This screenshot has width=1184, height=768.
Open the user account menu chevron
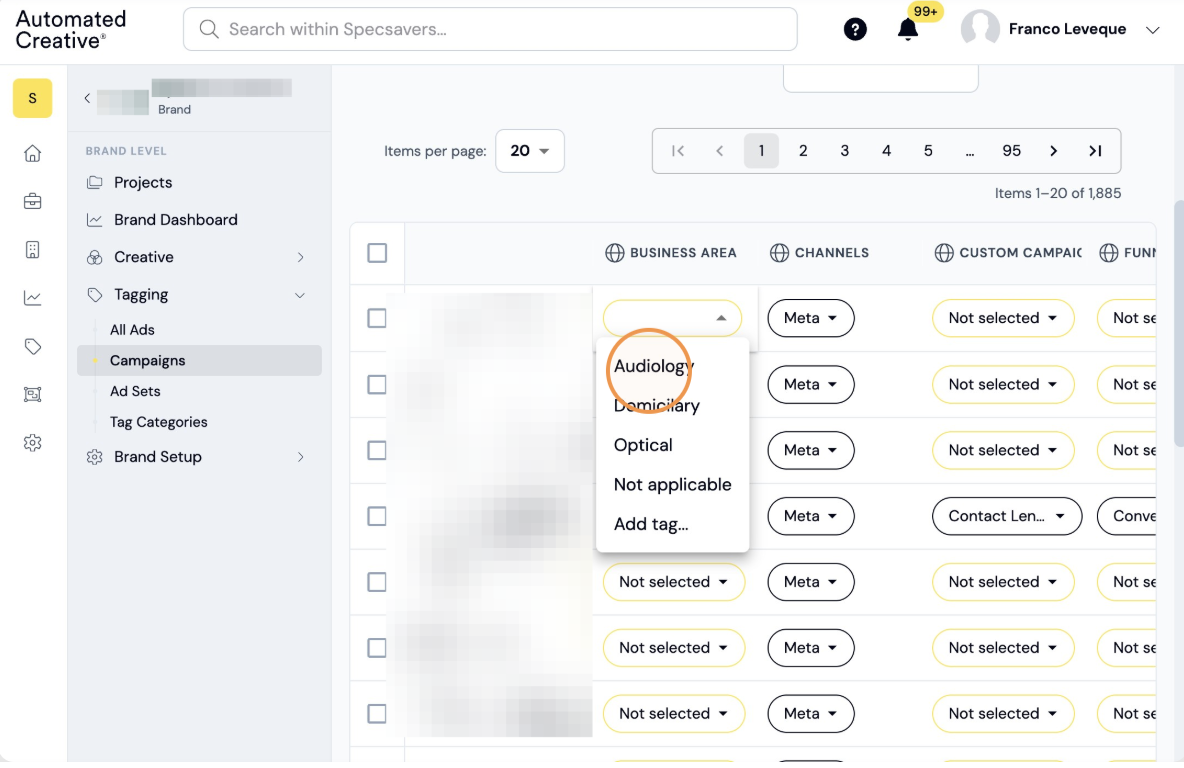click(1152, 30)
